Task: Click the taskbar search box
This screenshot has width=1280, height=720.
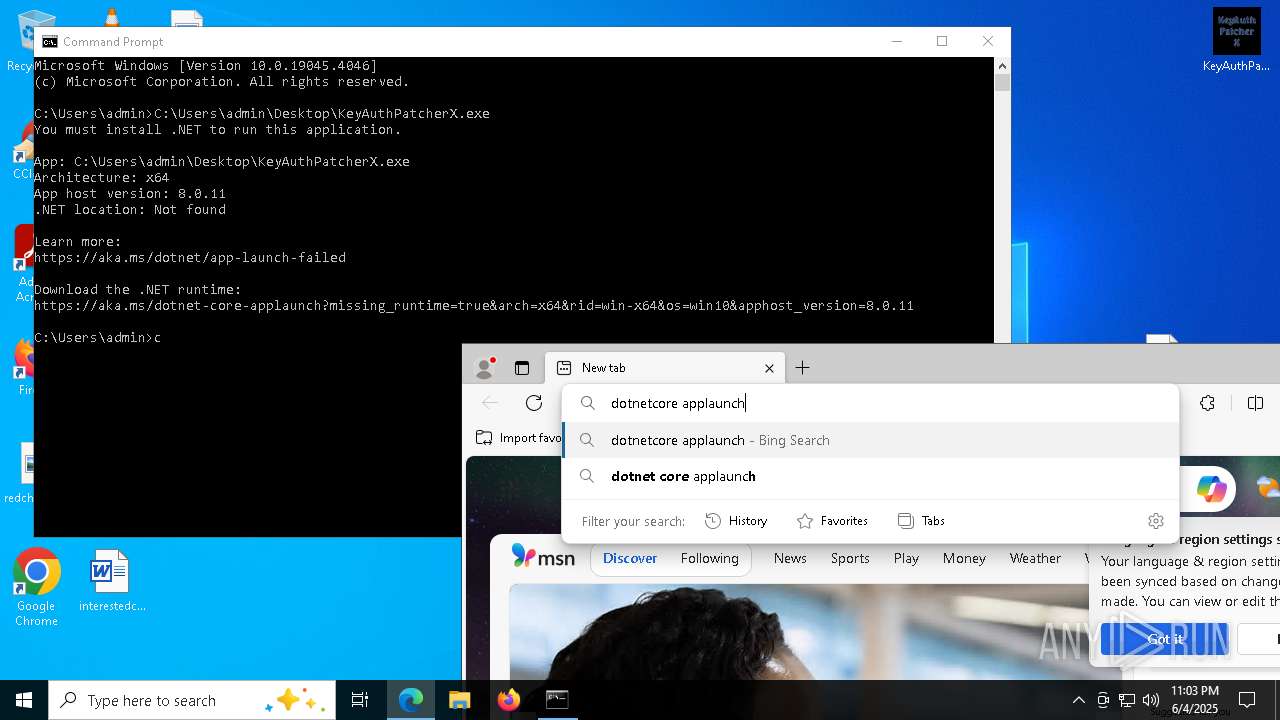Action: pos(192,700)
